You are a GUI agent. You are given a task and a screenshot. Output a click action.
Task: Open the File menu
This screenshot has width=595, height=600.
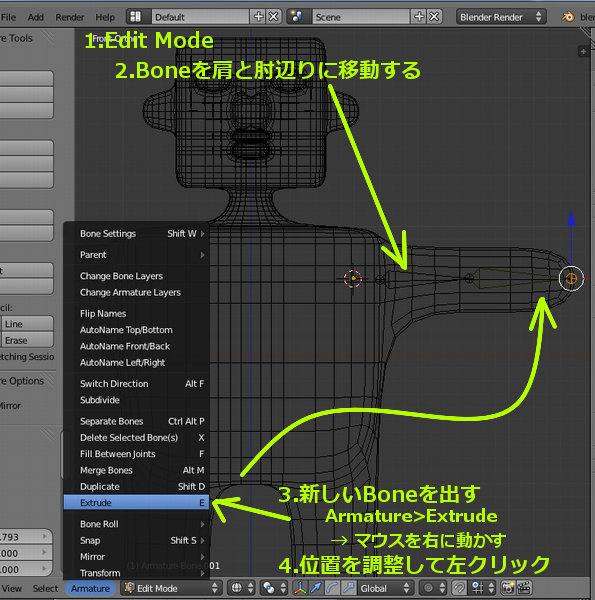(x=8, y=17)
